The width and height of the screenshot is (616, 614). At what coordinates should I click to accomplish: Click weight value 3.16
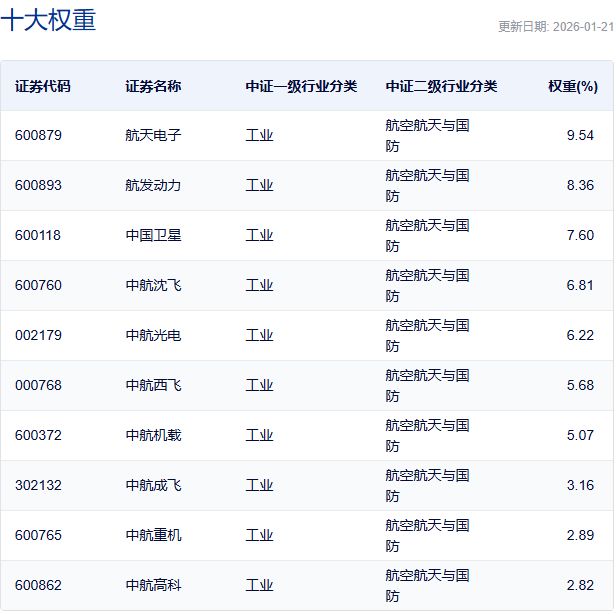[x=580, y=485]
